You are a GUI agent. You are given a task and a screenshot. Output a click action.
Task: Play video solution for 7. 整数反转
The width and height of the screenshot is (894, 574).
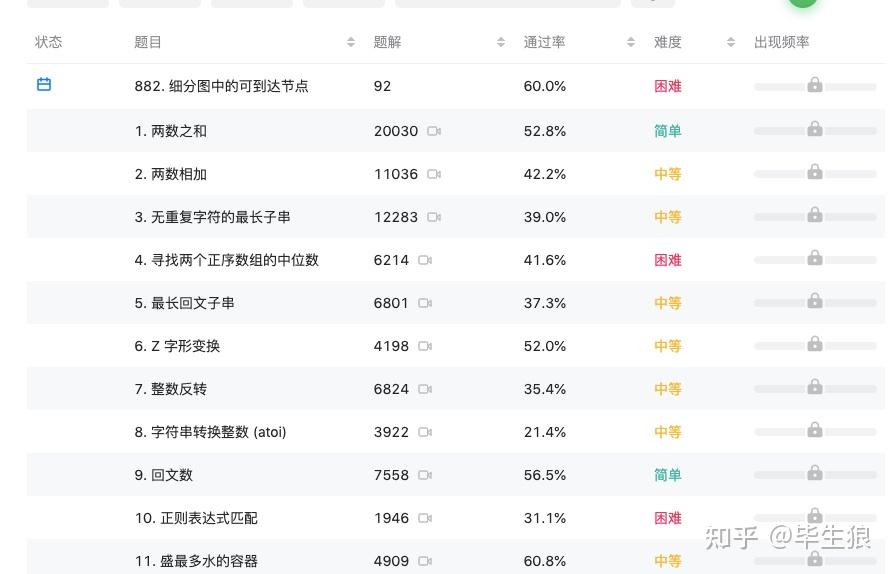click(x=425, y=389)
